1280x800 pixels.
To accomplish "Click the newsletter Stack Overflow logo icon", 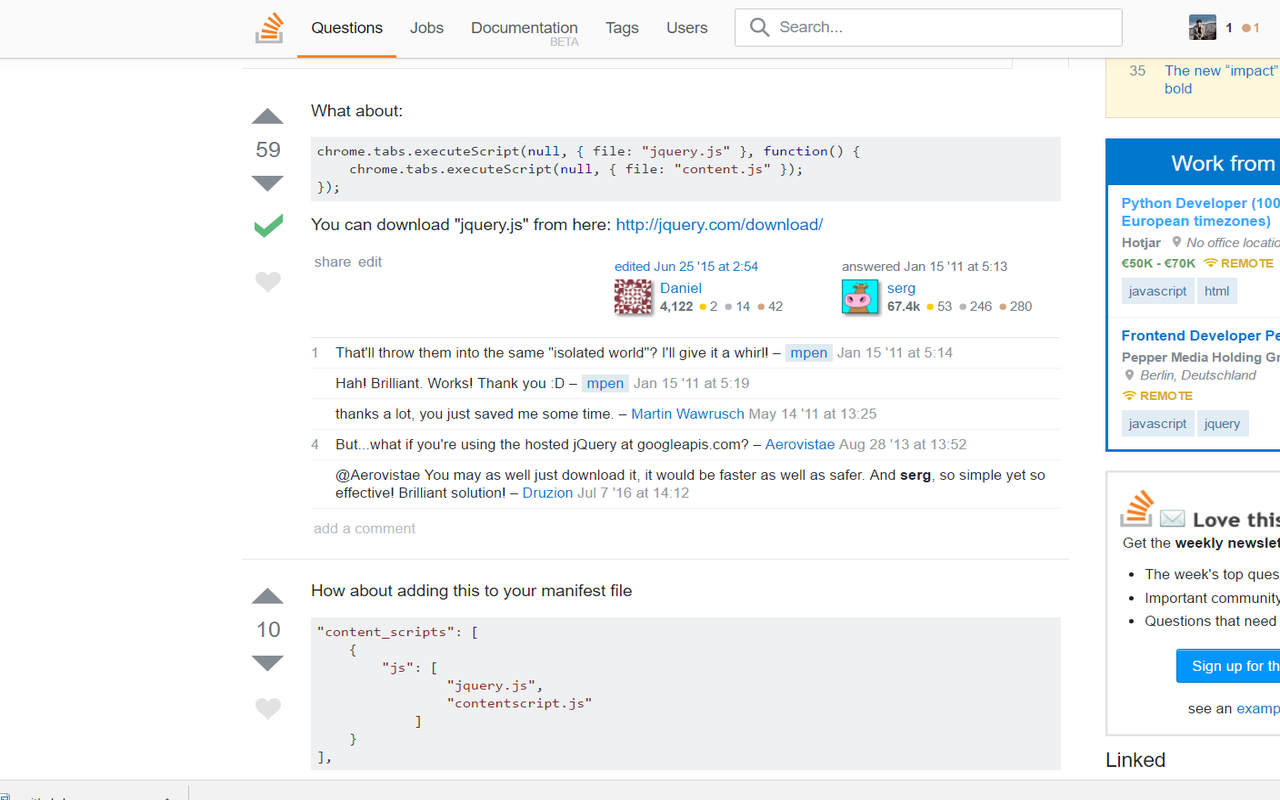I will point(1136,508).
